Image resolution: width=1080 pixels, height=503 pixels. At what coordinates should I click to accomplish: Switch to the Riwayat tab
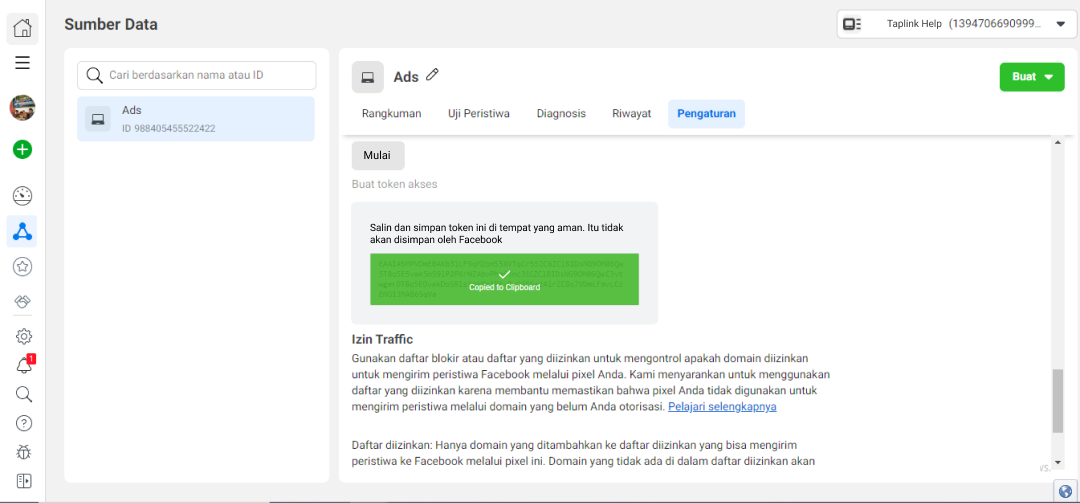[x=632, y=114]
